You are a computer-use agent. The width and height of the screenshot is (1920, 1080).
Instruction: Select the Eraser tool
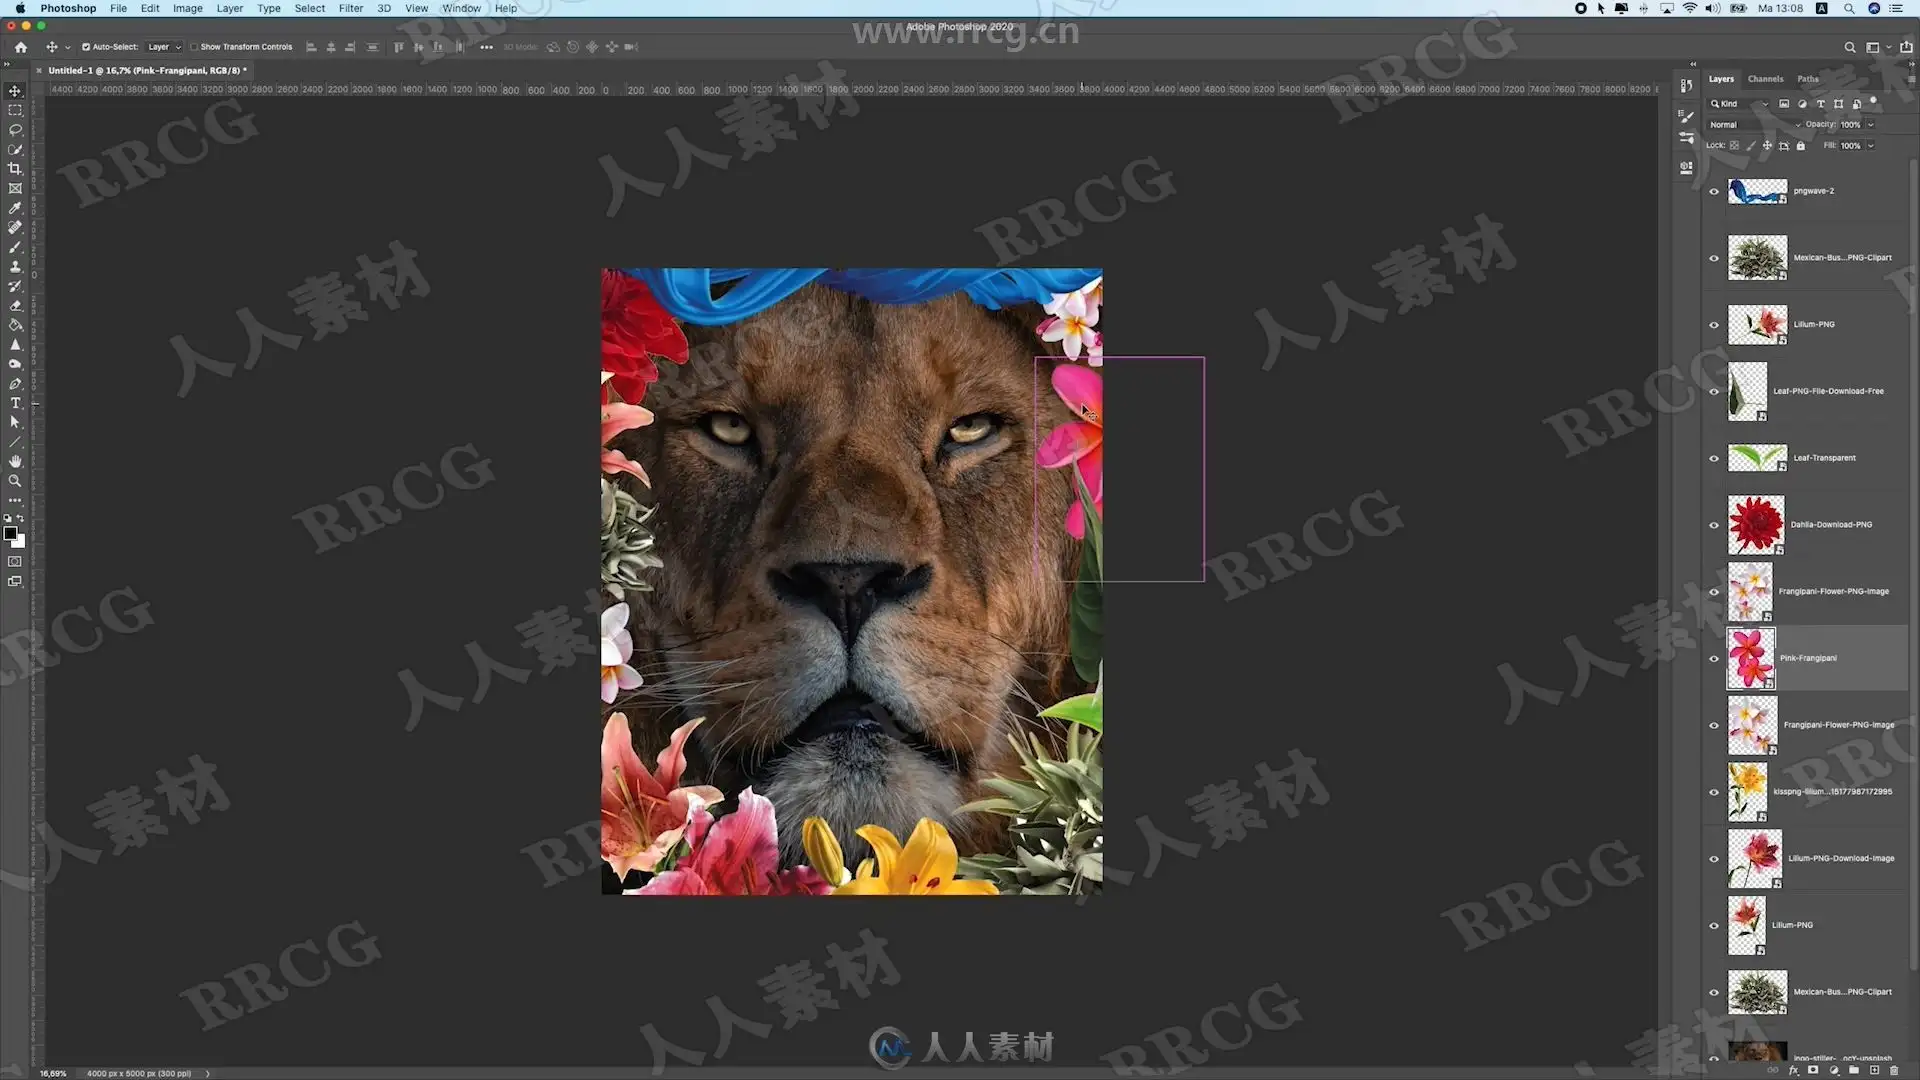click(15, 306)
